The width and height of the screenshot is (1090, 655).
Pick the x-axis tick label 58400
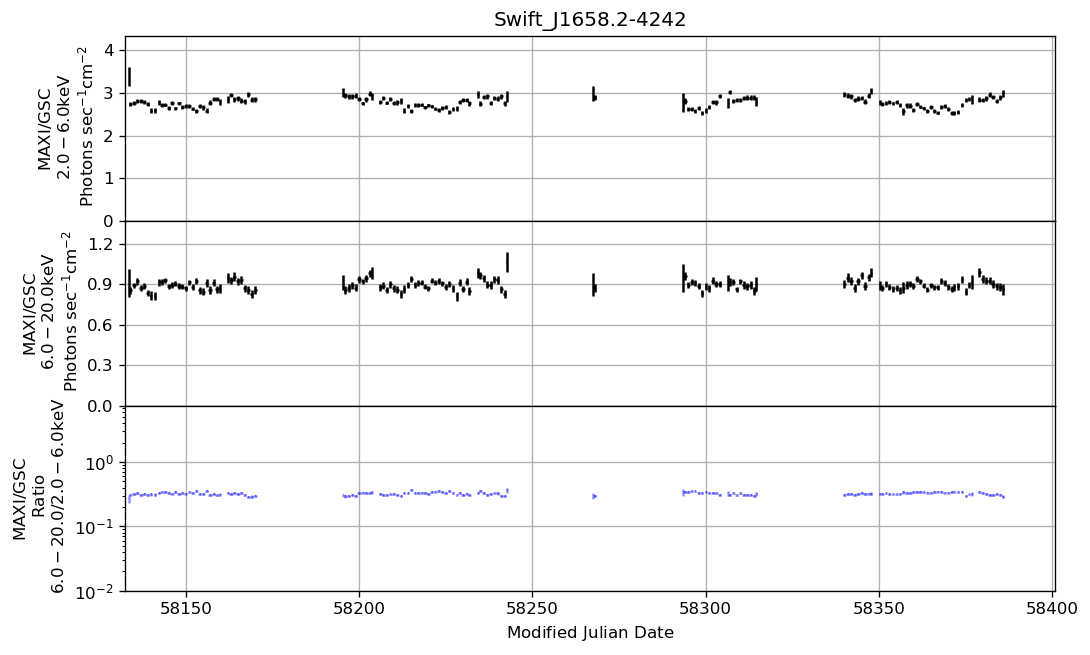click(1052, 609)
